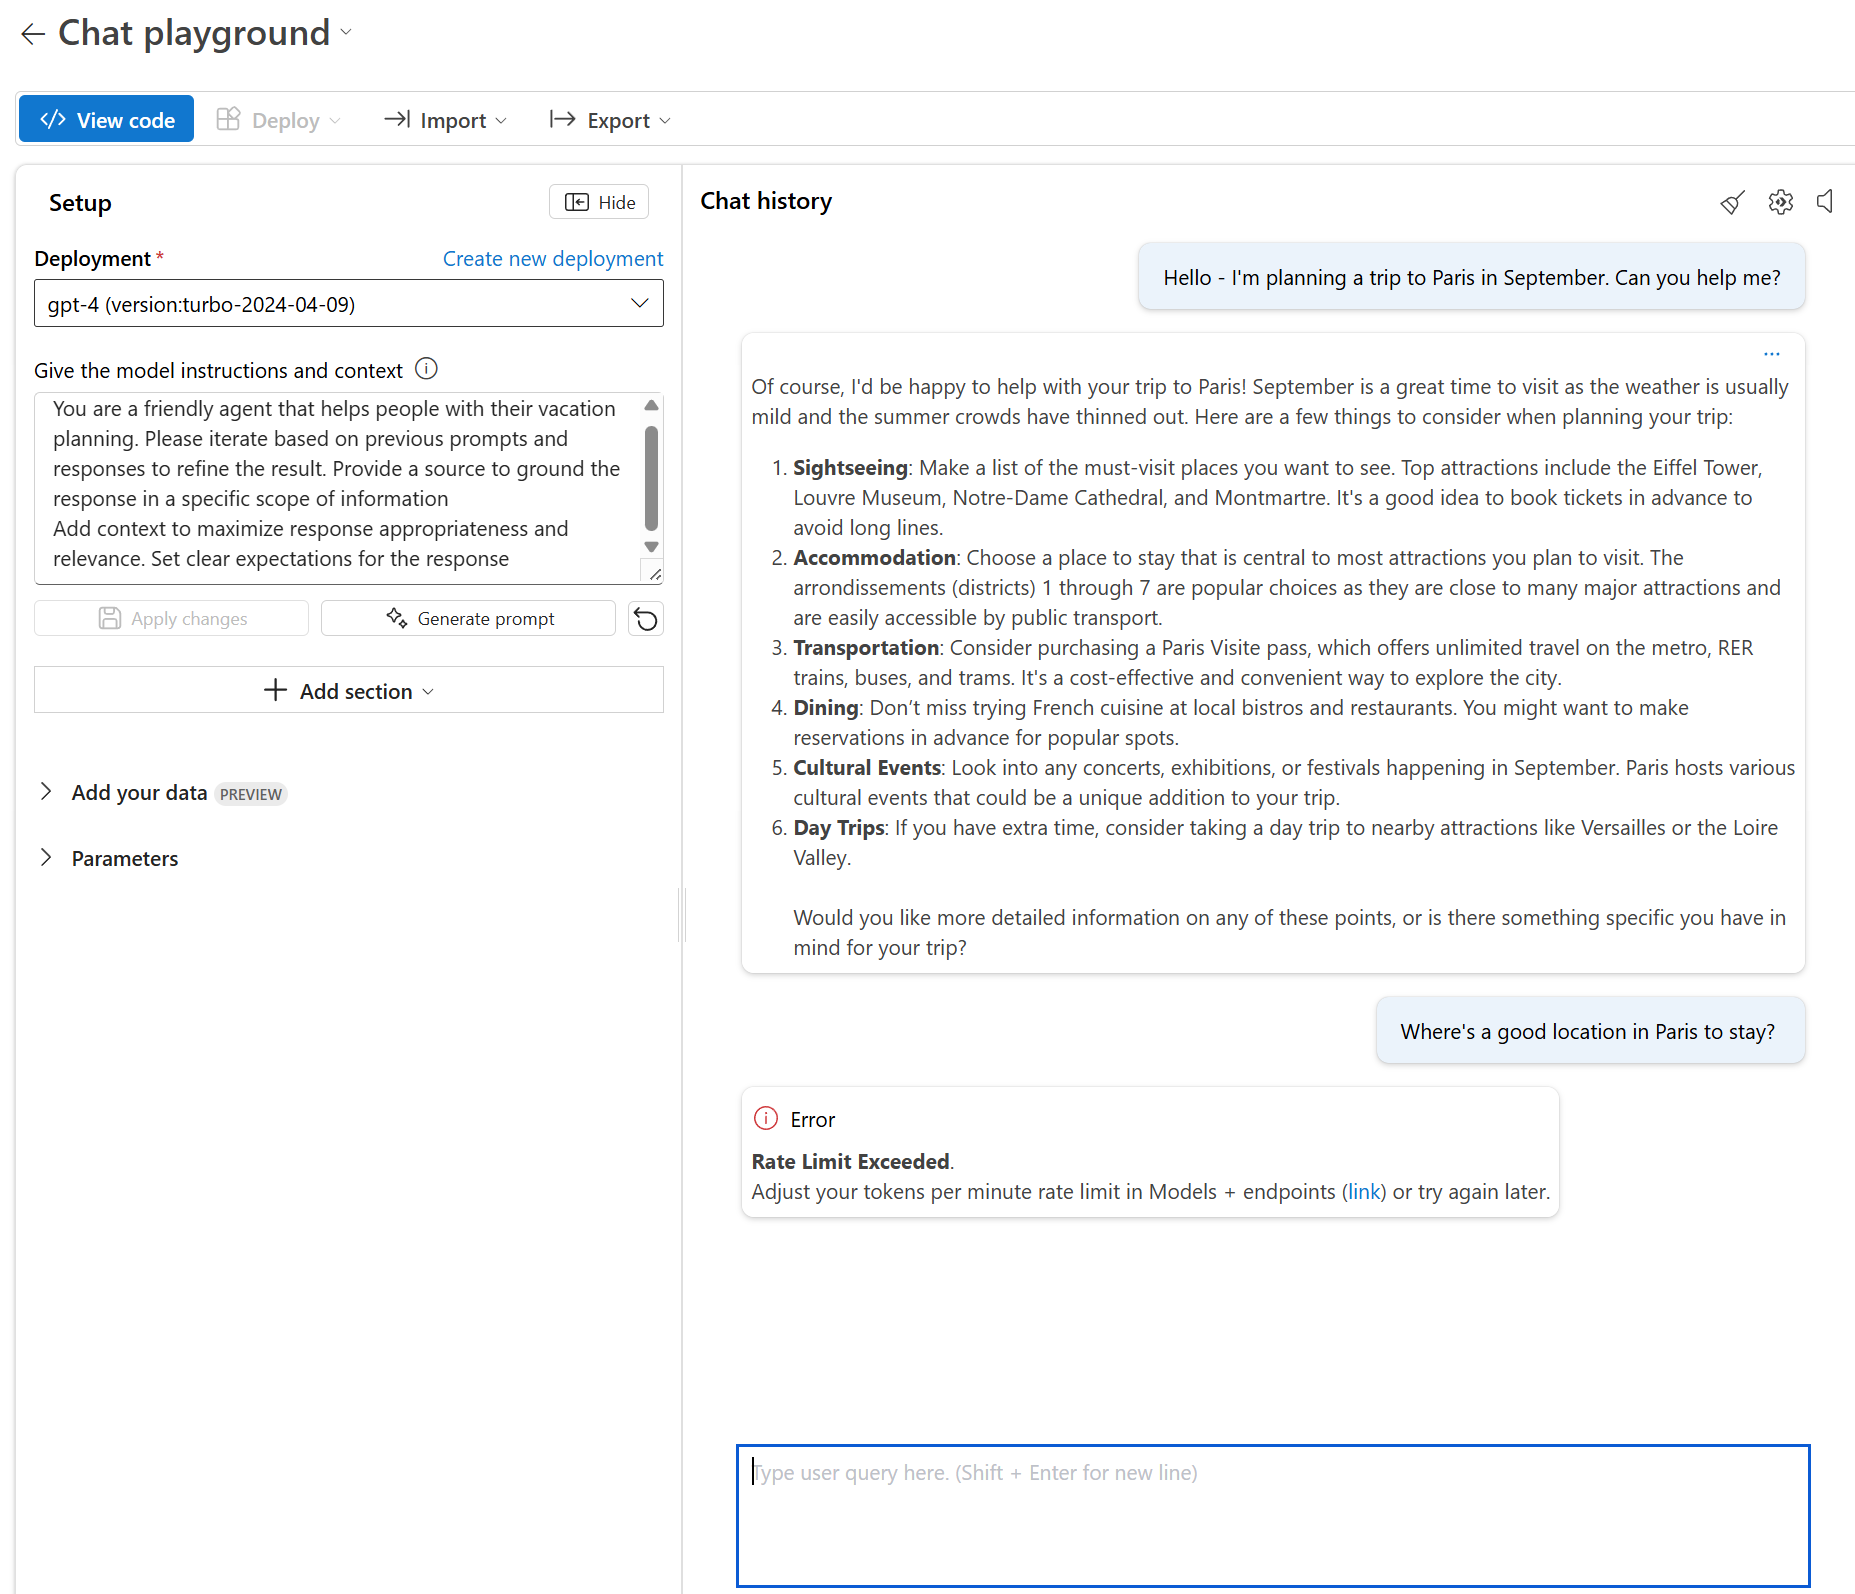Hide the Setup panel
Viewport: 1855px width, 1594px height.
tap(599, 202)
